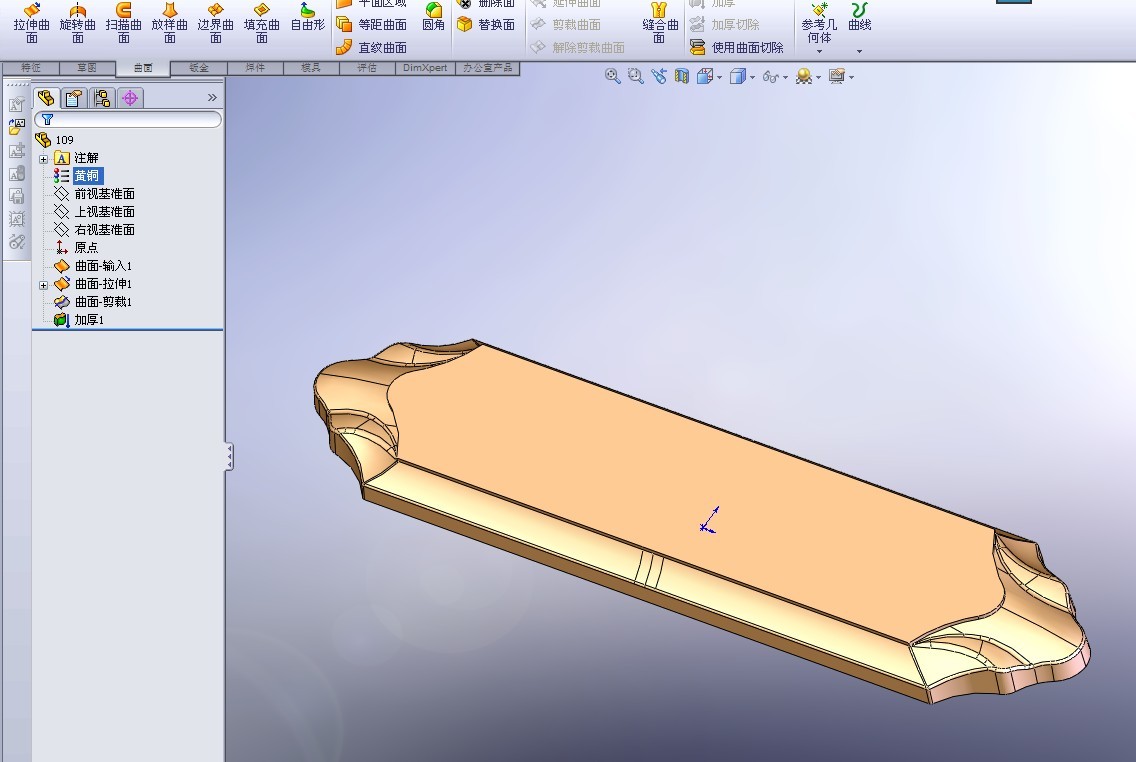Click the Hide/Show Items glasses icon
This screenshot has width=1136, height=762.
click(770, 77)
